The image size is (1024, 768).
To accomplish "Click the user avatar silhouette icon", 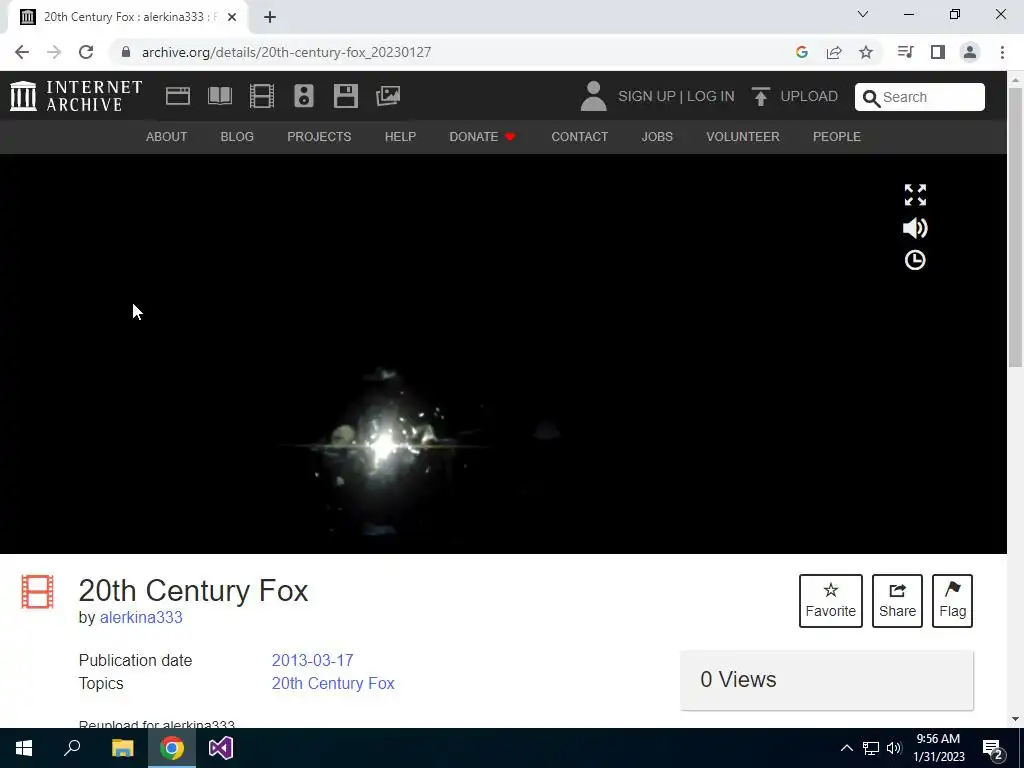I will click(x=593, y=96).
